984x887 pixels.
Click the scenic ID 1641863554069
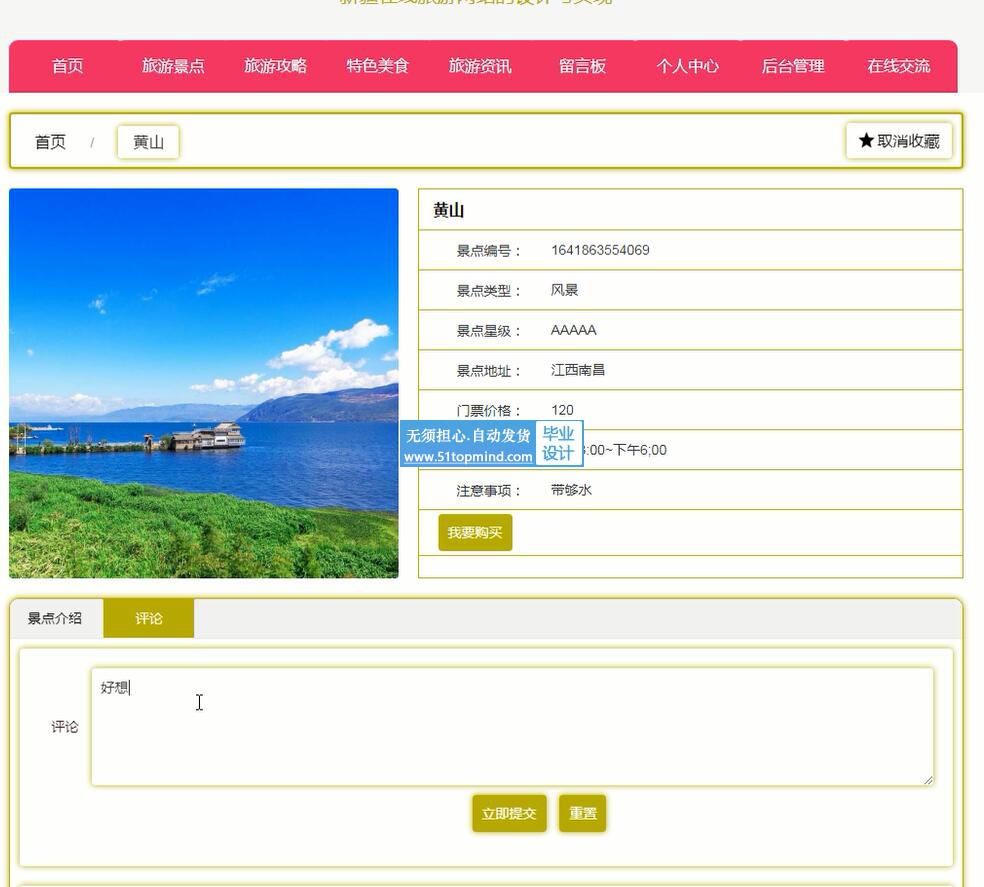click(x=600, y=250)
